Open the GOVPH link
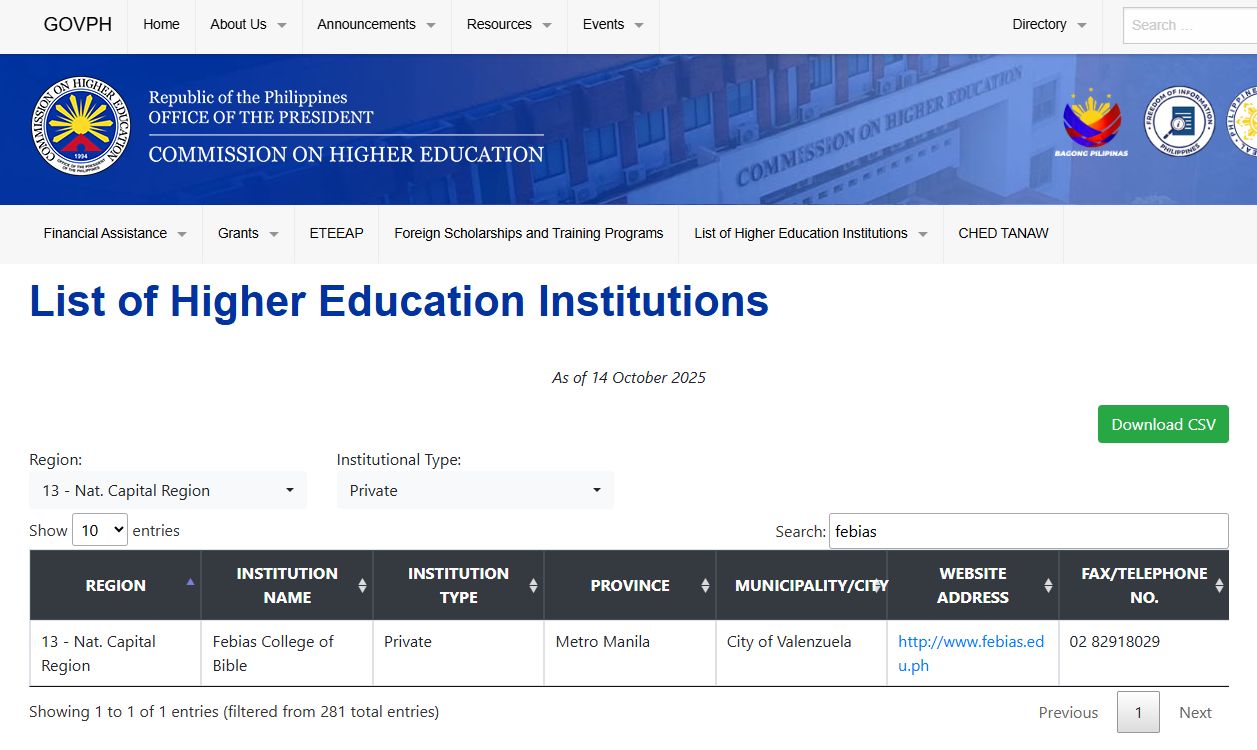Image resolution: width=1257 pixels, height=750 pixels. click(x=78, y=24)
